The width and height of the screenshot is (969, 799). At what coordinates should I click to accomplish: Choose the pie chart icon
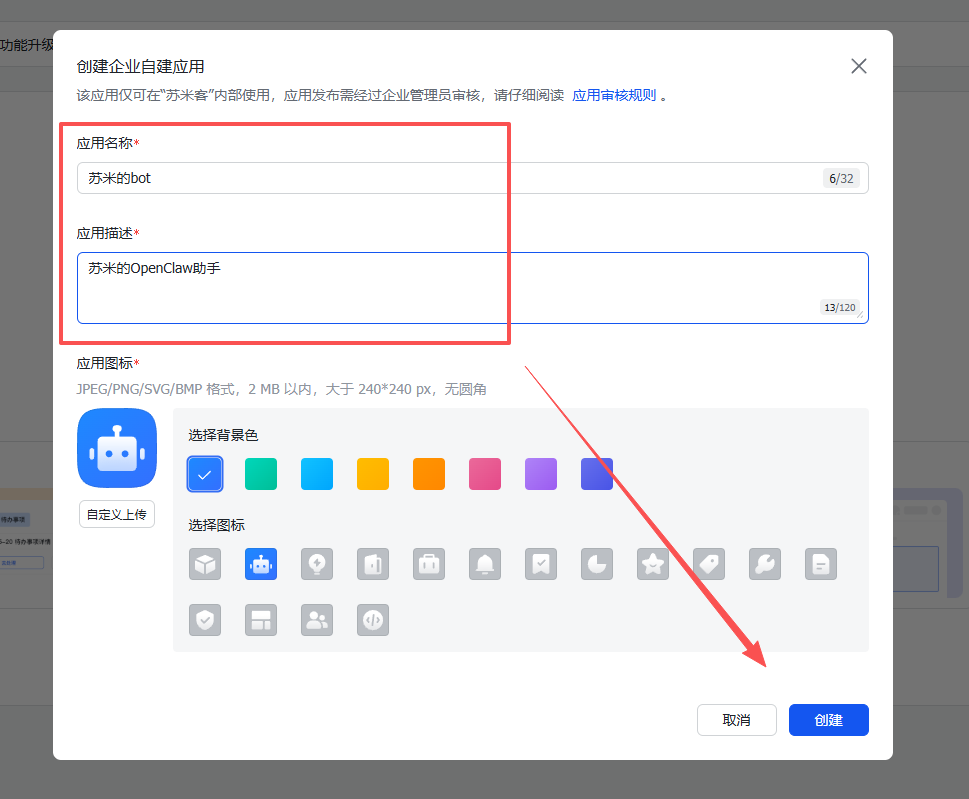click(x=597, y=564)
